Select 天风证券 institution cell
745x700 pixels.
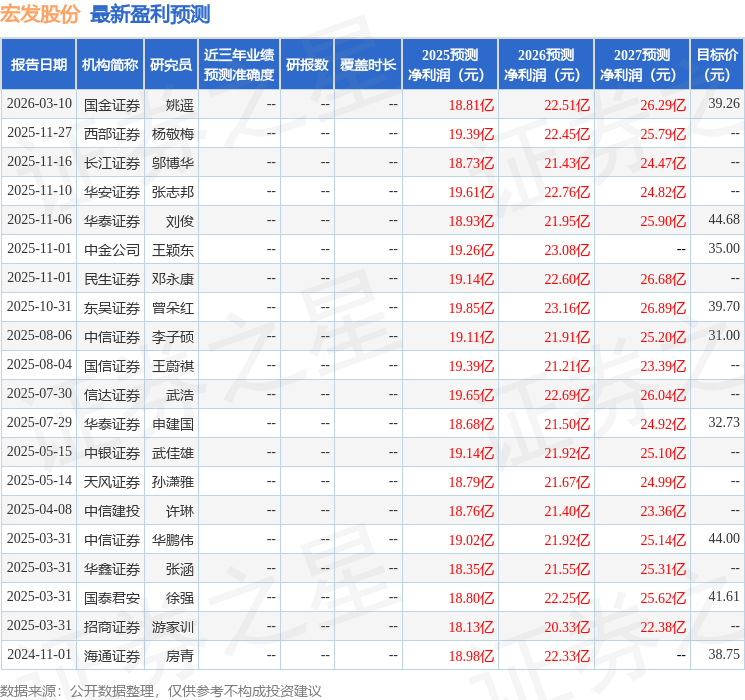coord(112,482)
